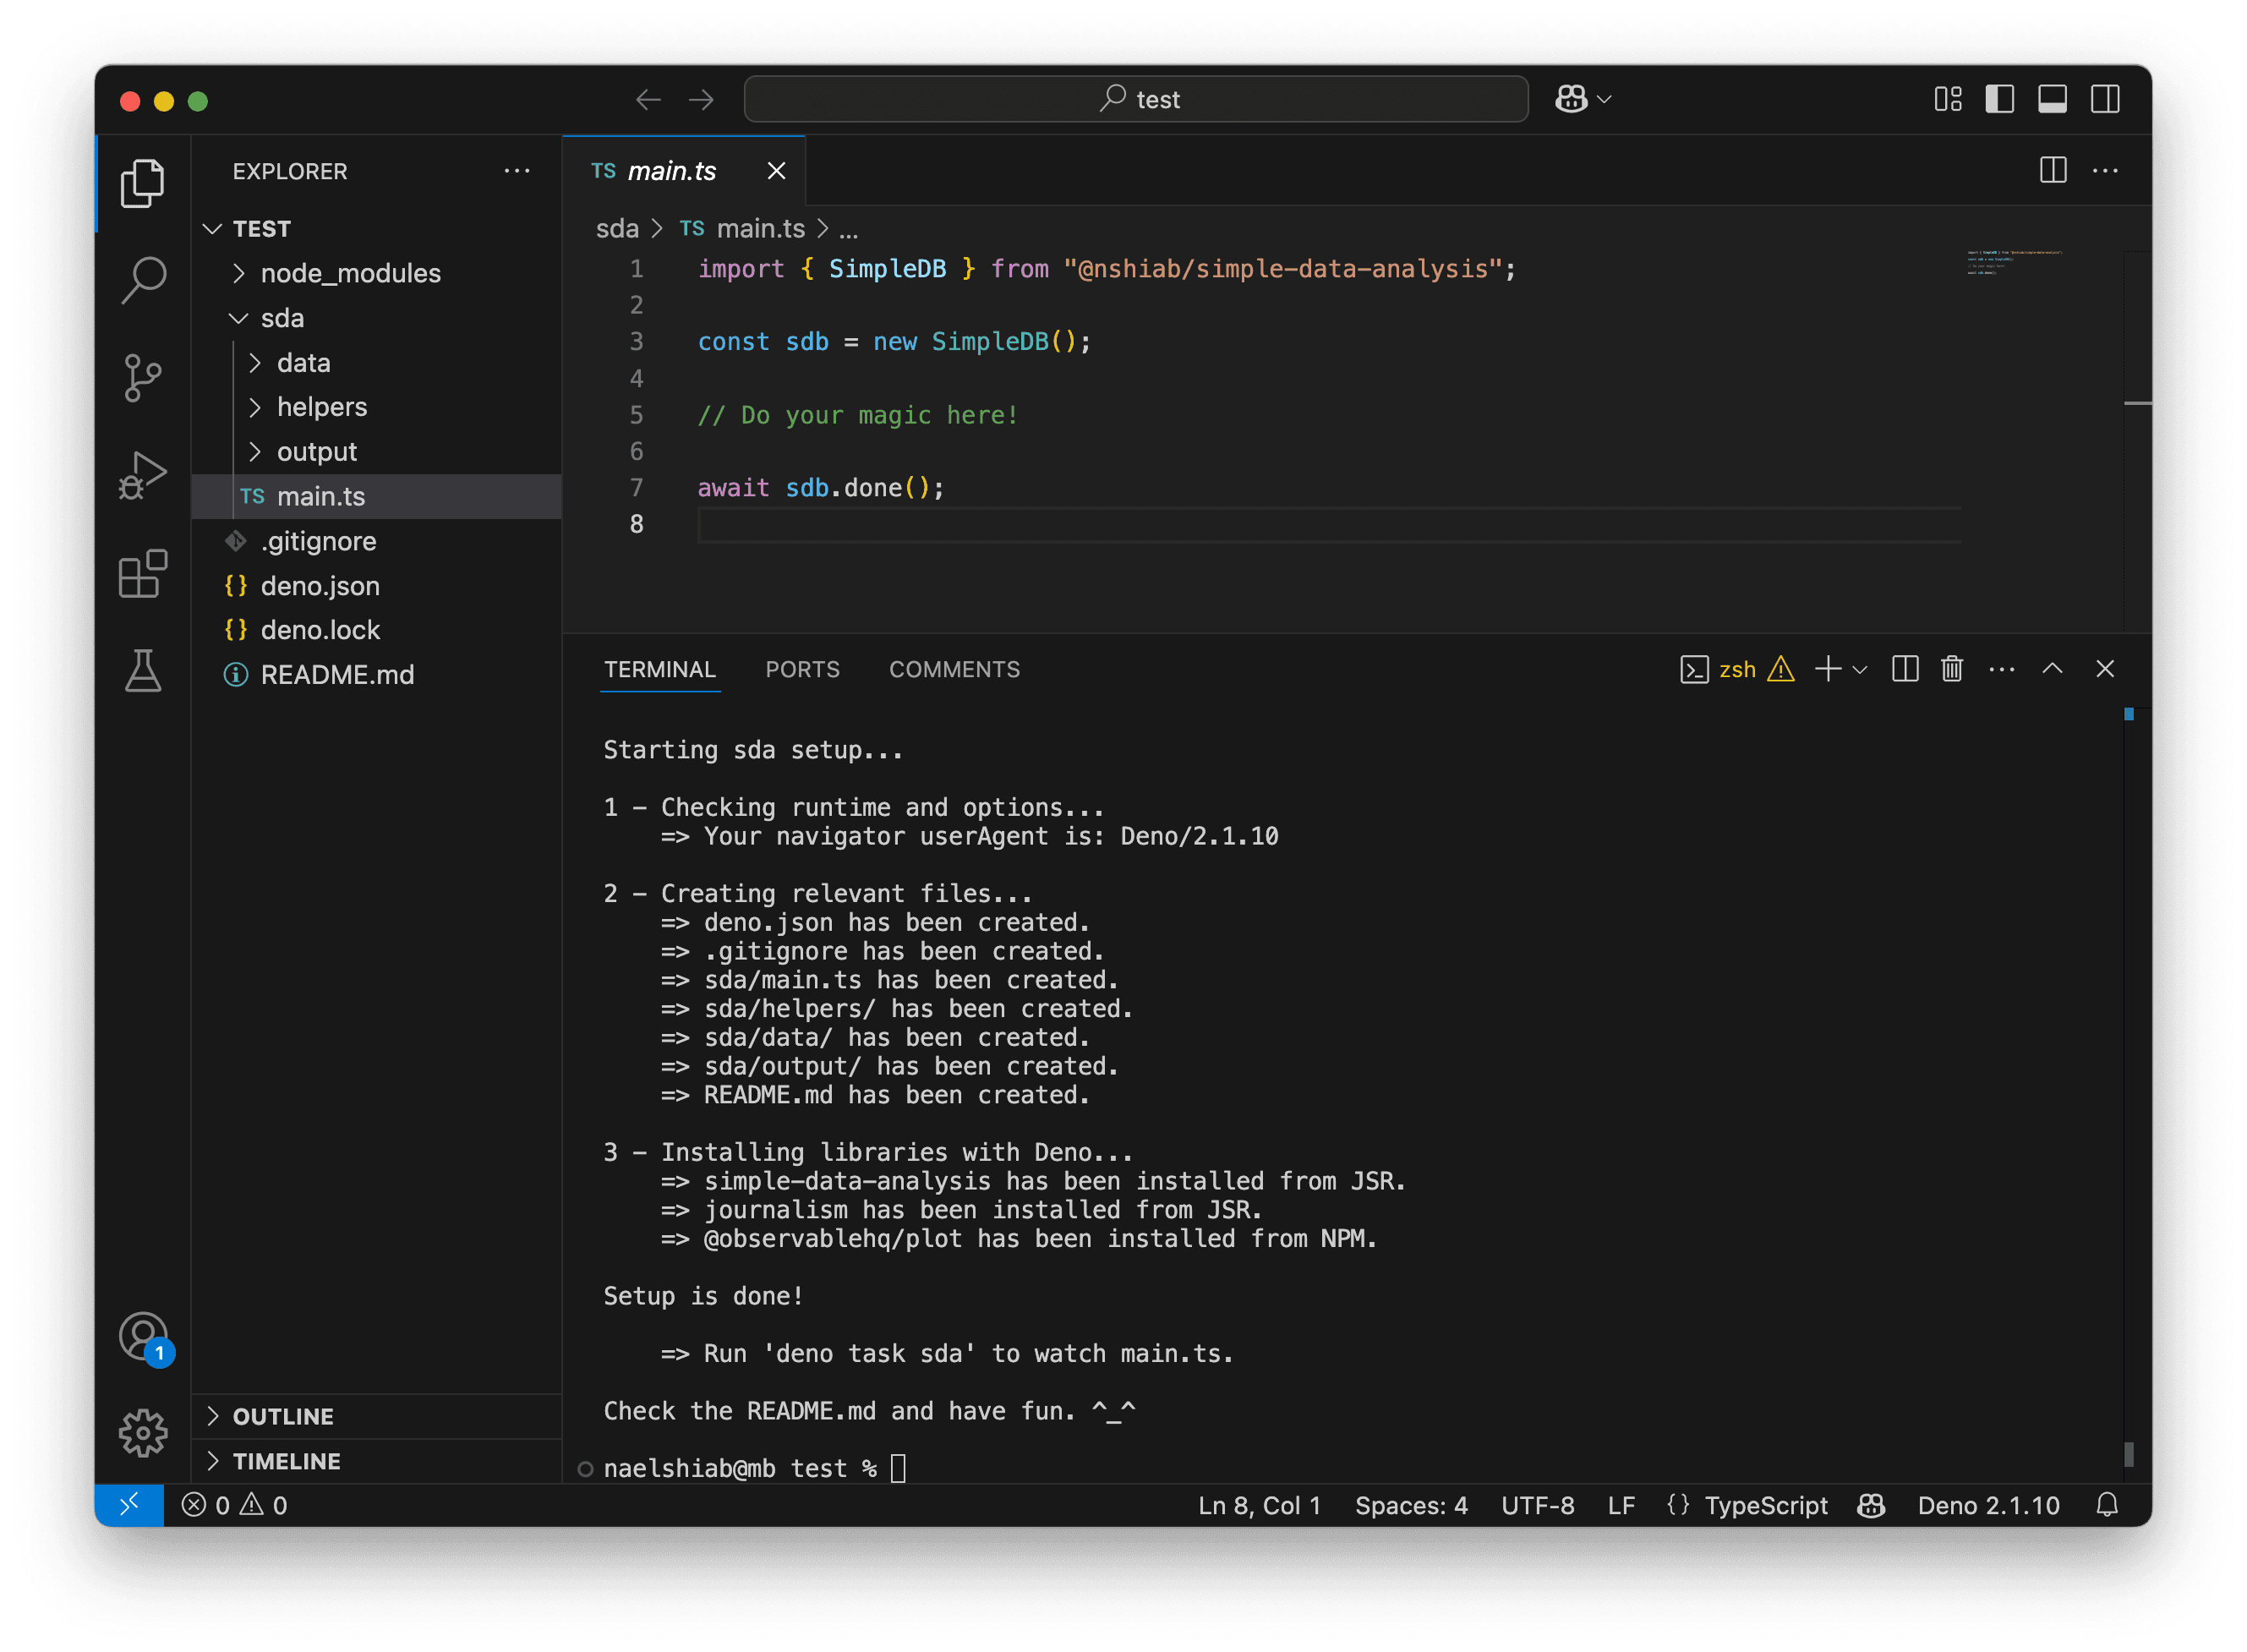Split the terminal
The width and height of the screenshot is (2247, 1652).
tap(1905, 669)
